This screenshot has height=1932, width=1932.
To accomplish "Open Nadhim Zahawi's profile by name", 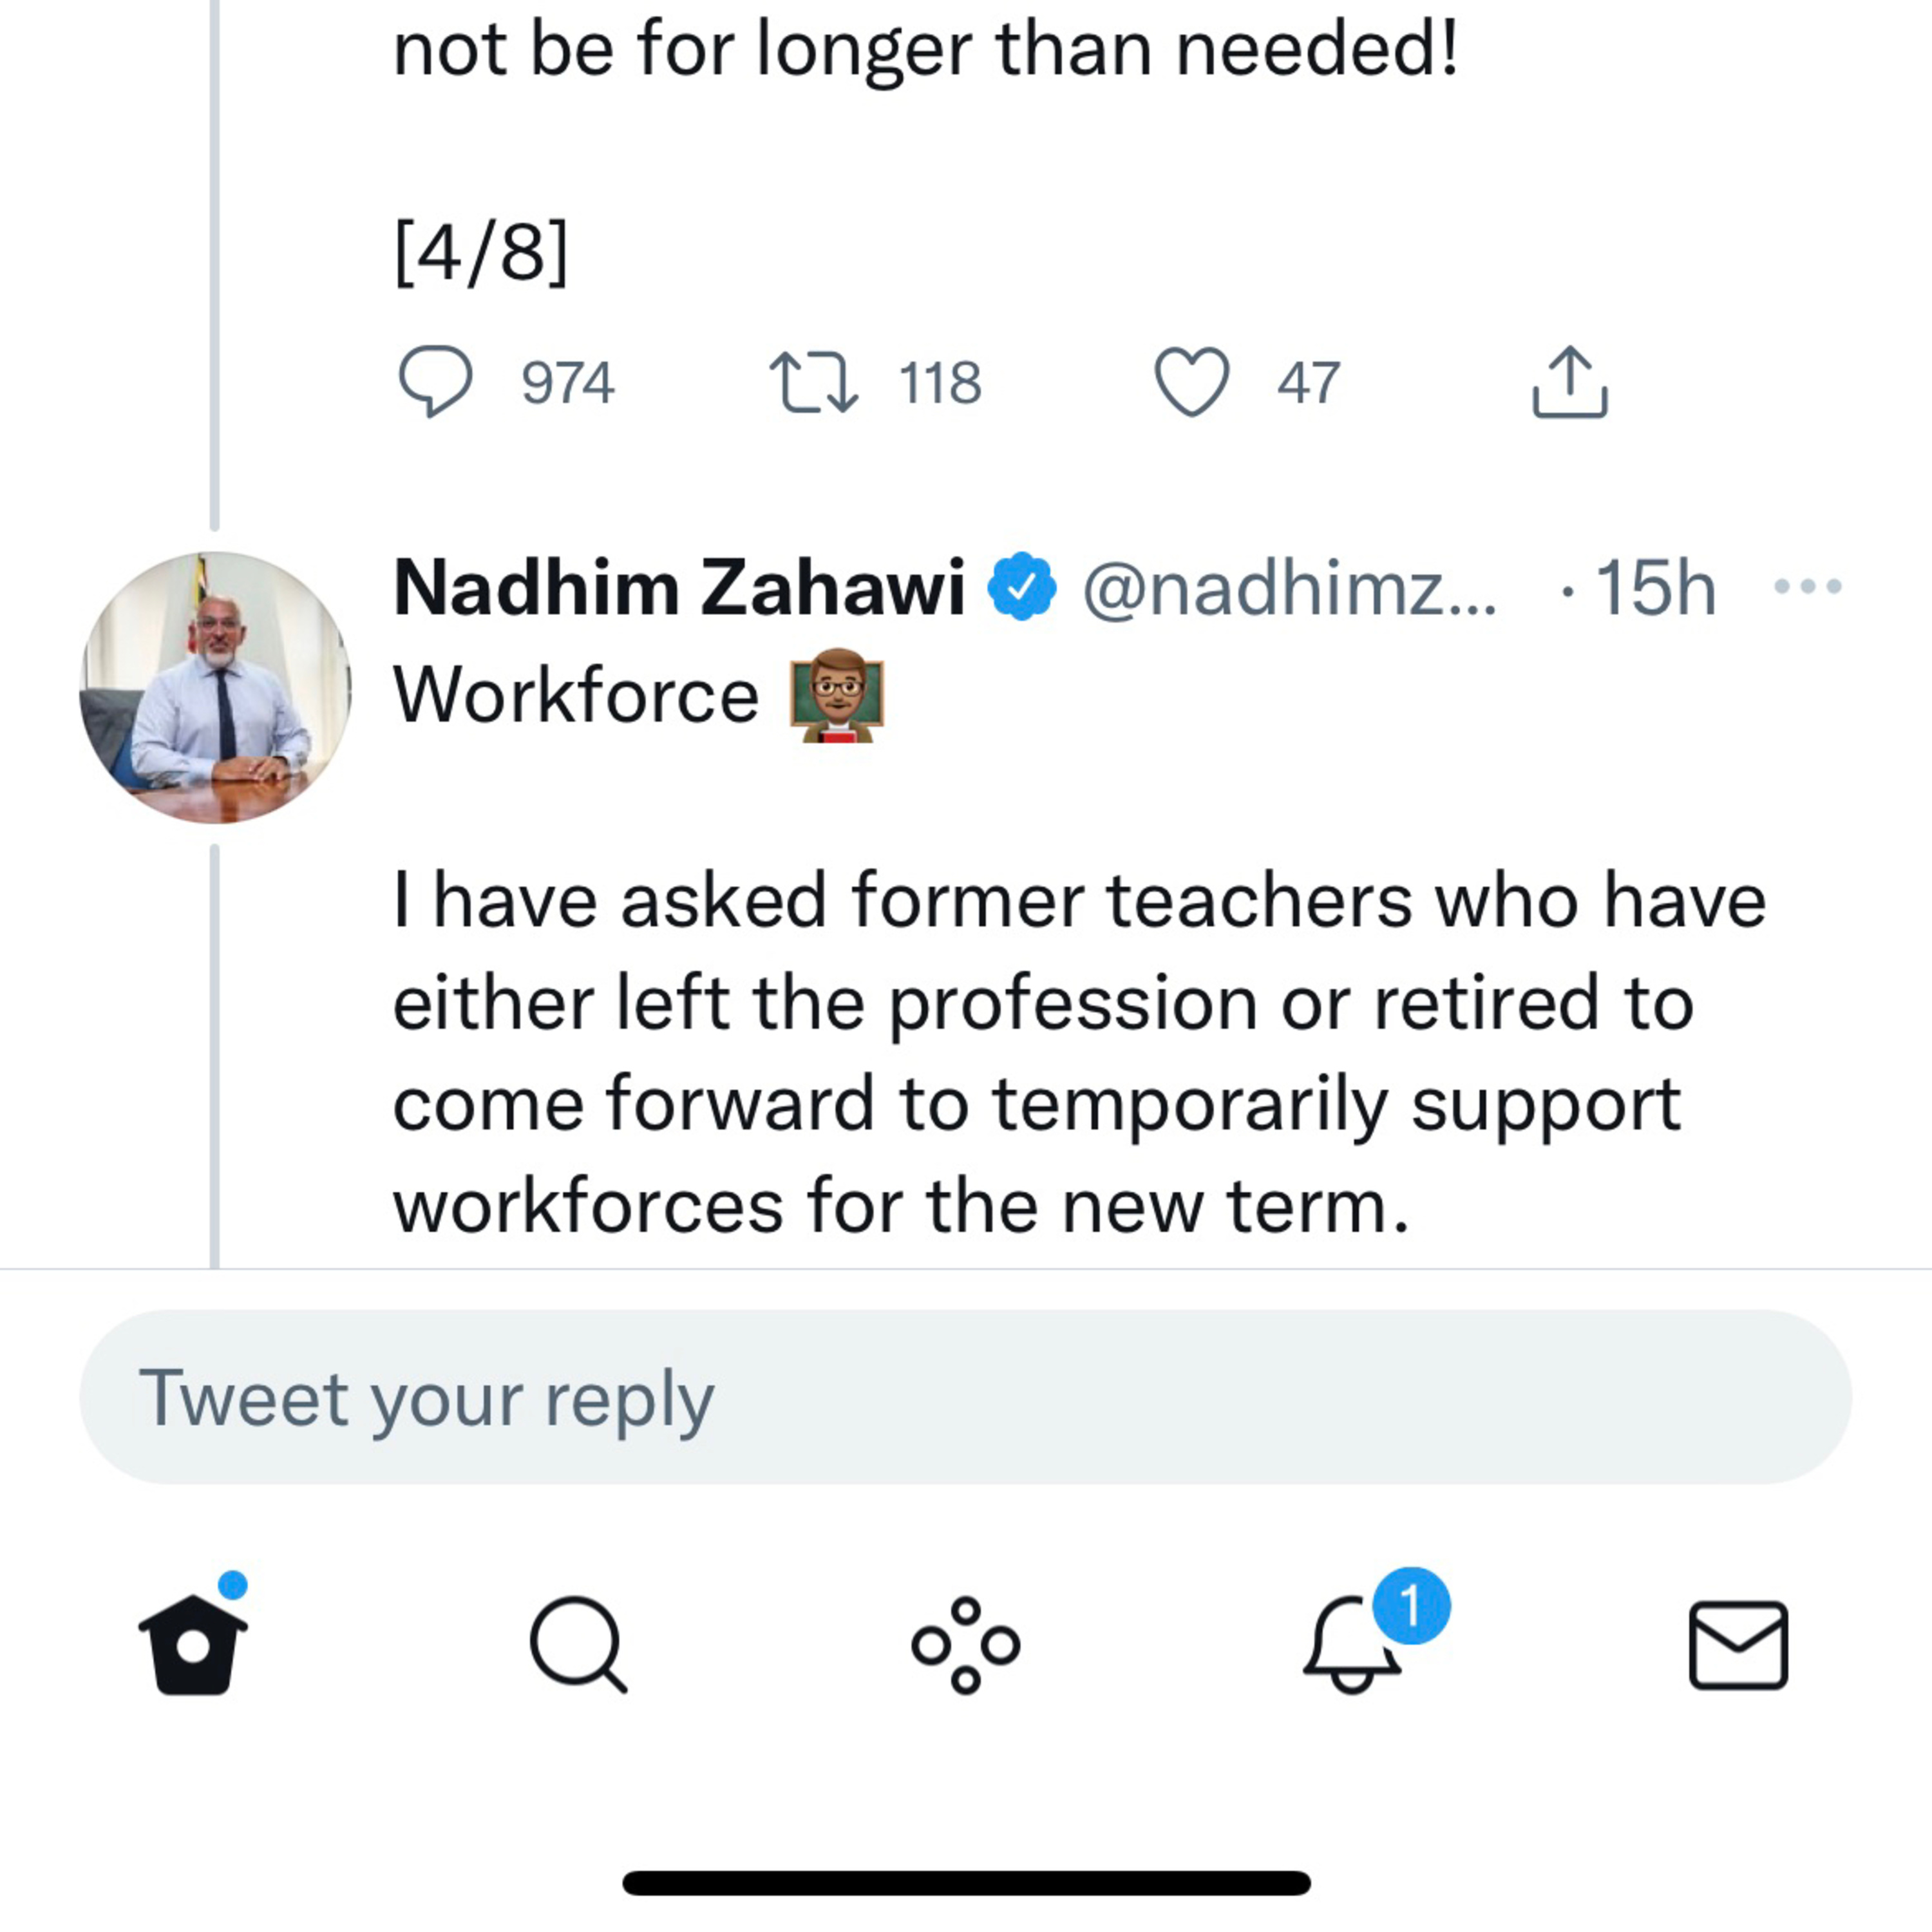I will [x=679, y=588].
